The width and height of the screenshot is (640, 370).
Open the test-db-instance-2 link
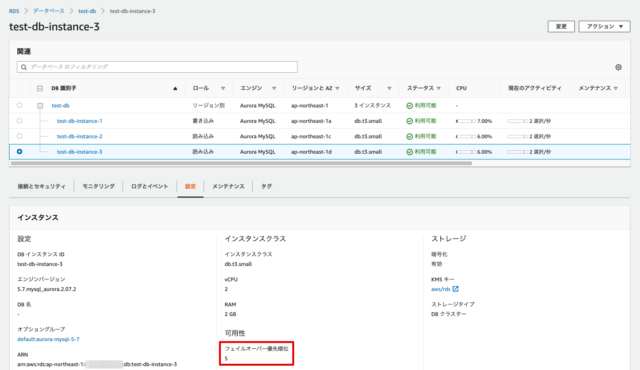pyautogui.click(x=80, y=137)
